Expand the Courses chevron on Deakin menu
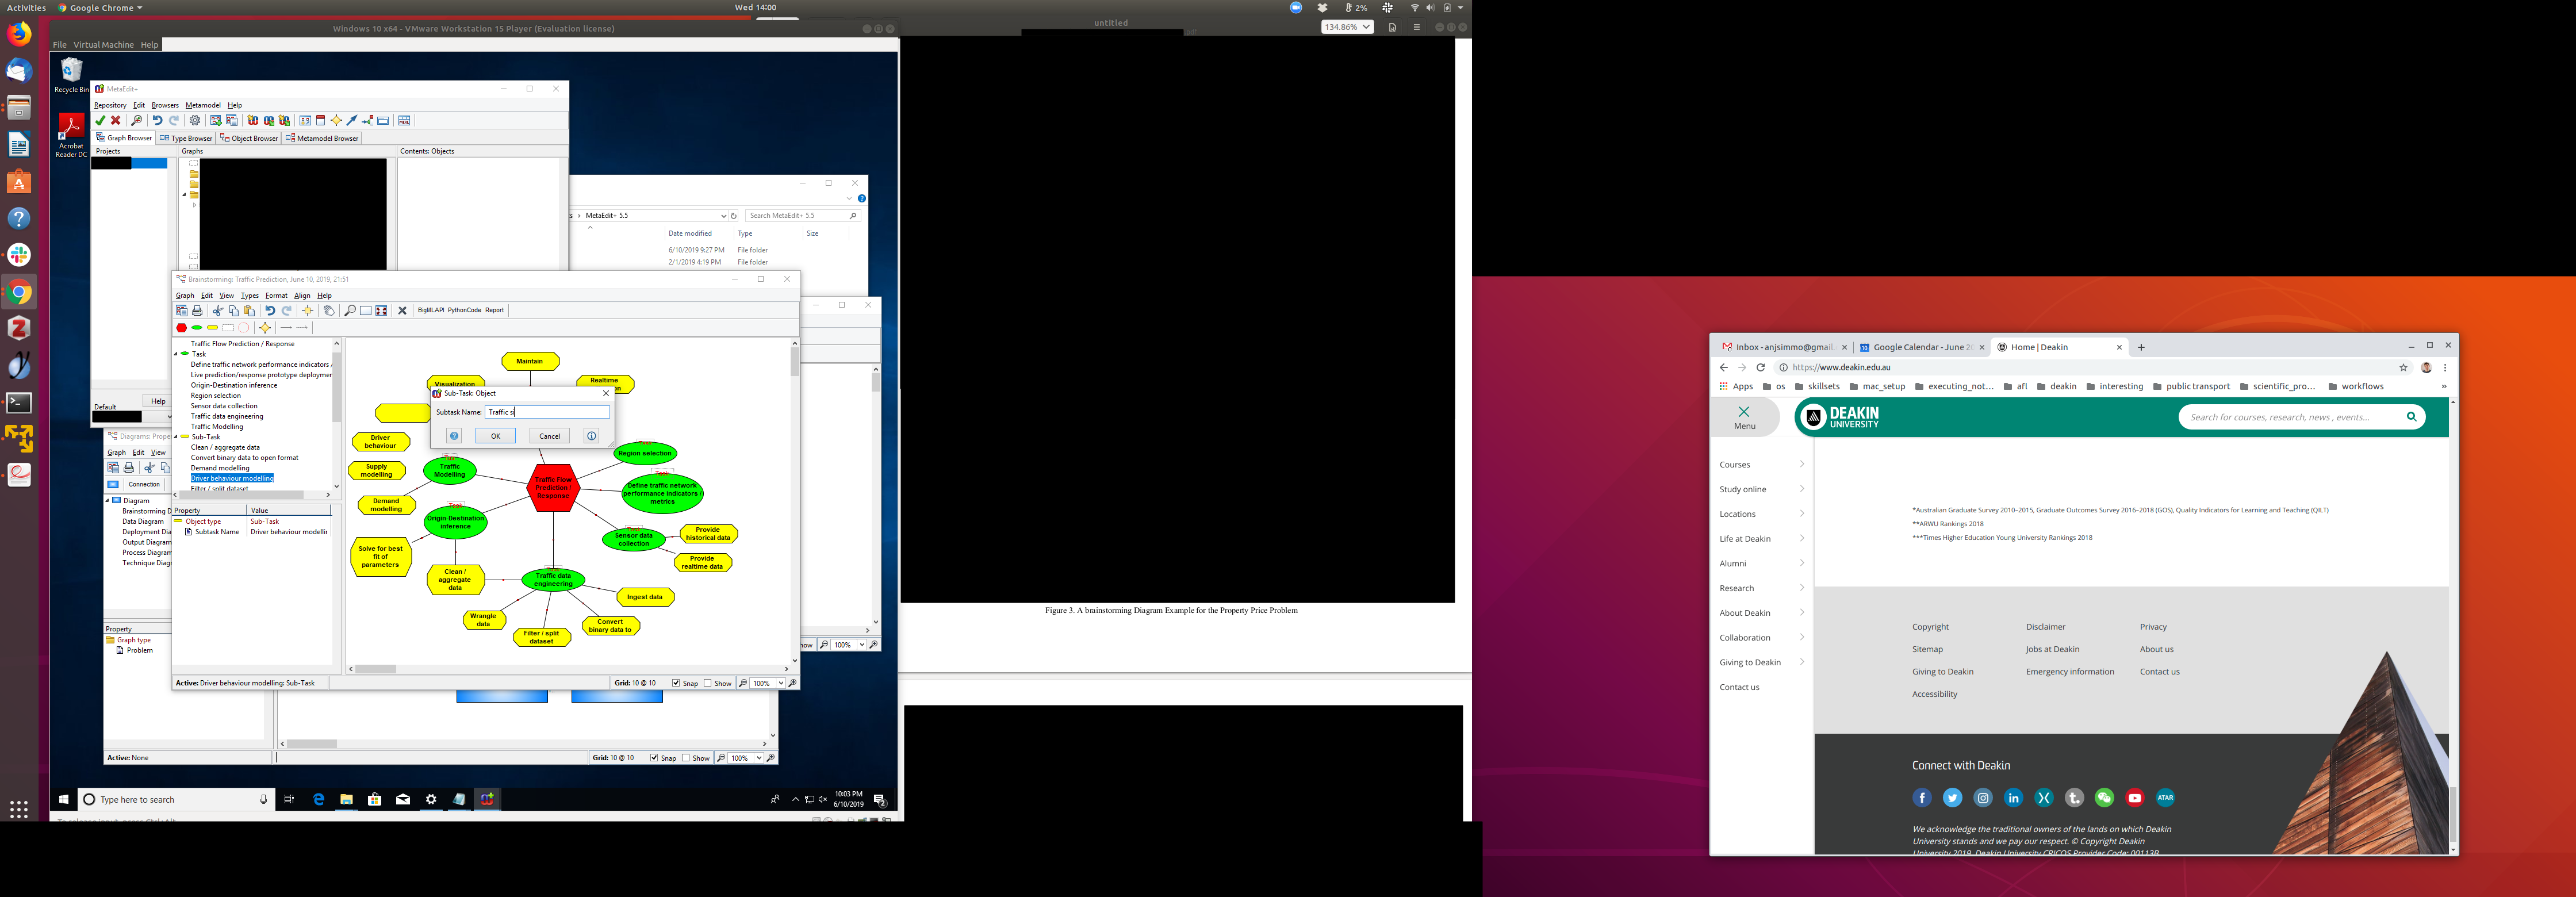Viewport: 2576px width, 897px height. (x=1802, y=464)
